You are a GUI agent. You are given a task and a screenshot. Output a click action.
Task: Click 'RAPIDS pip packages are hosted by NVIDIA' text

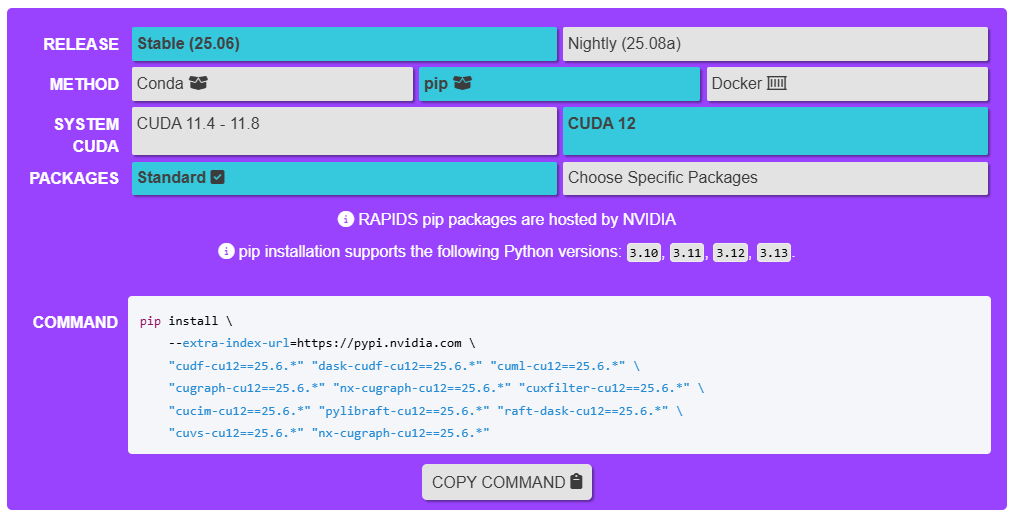(x=517, y=219)
